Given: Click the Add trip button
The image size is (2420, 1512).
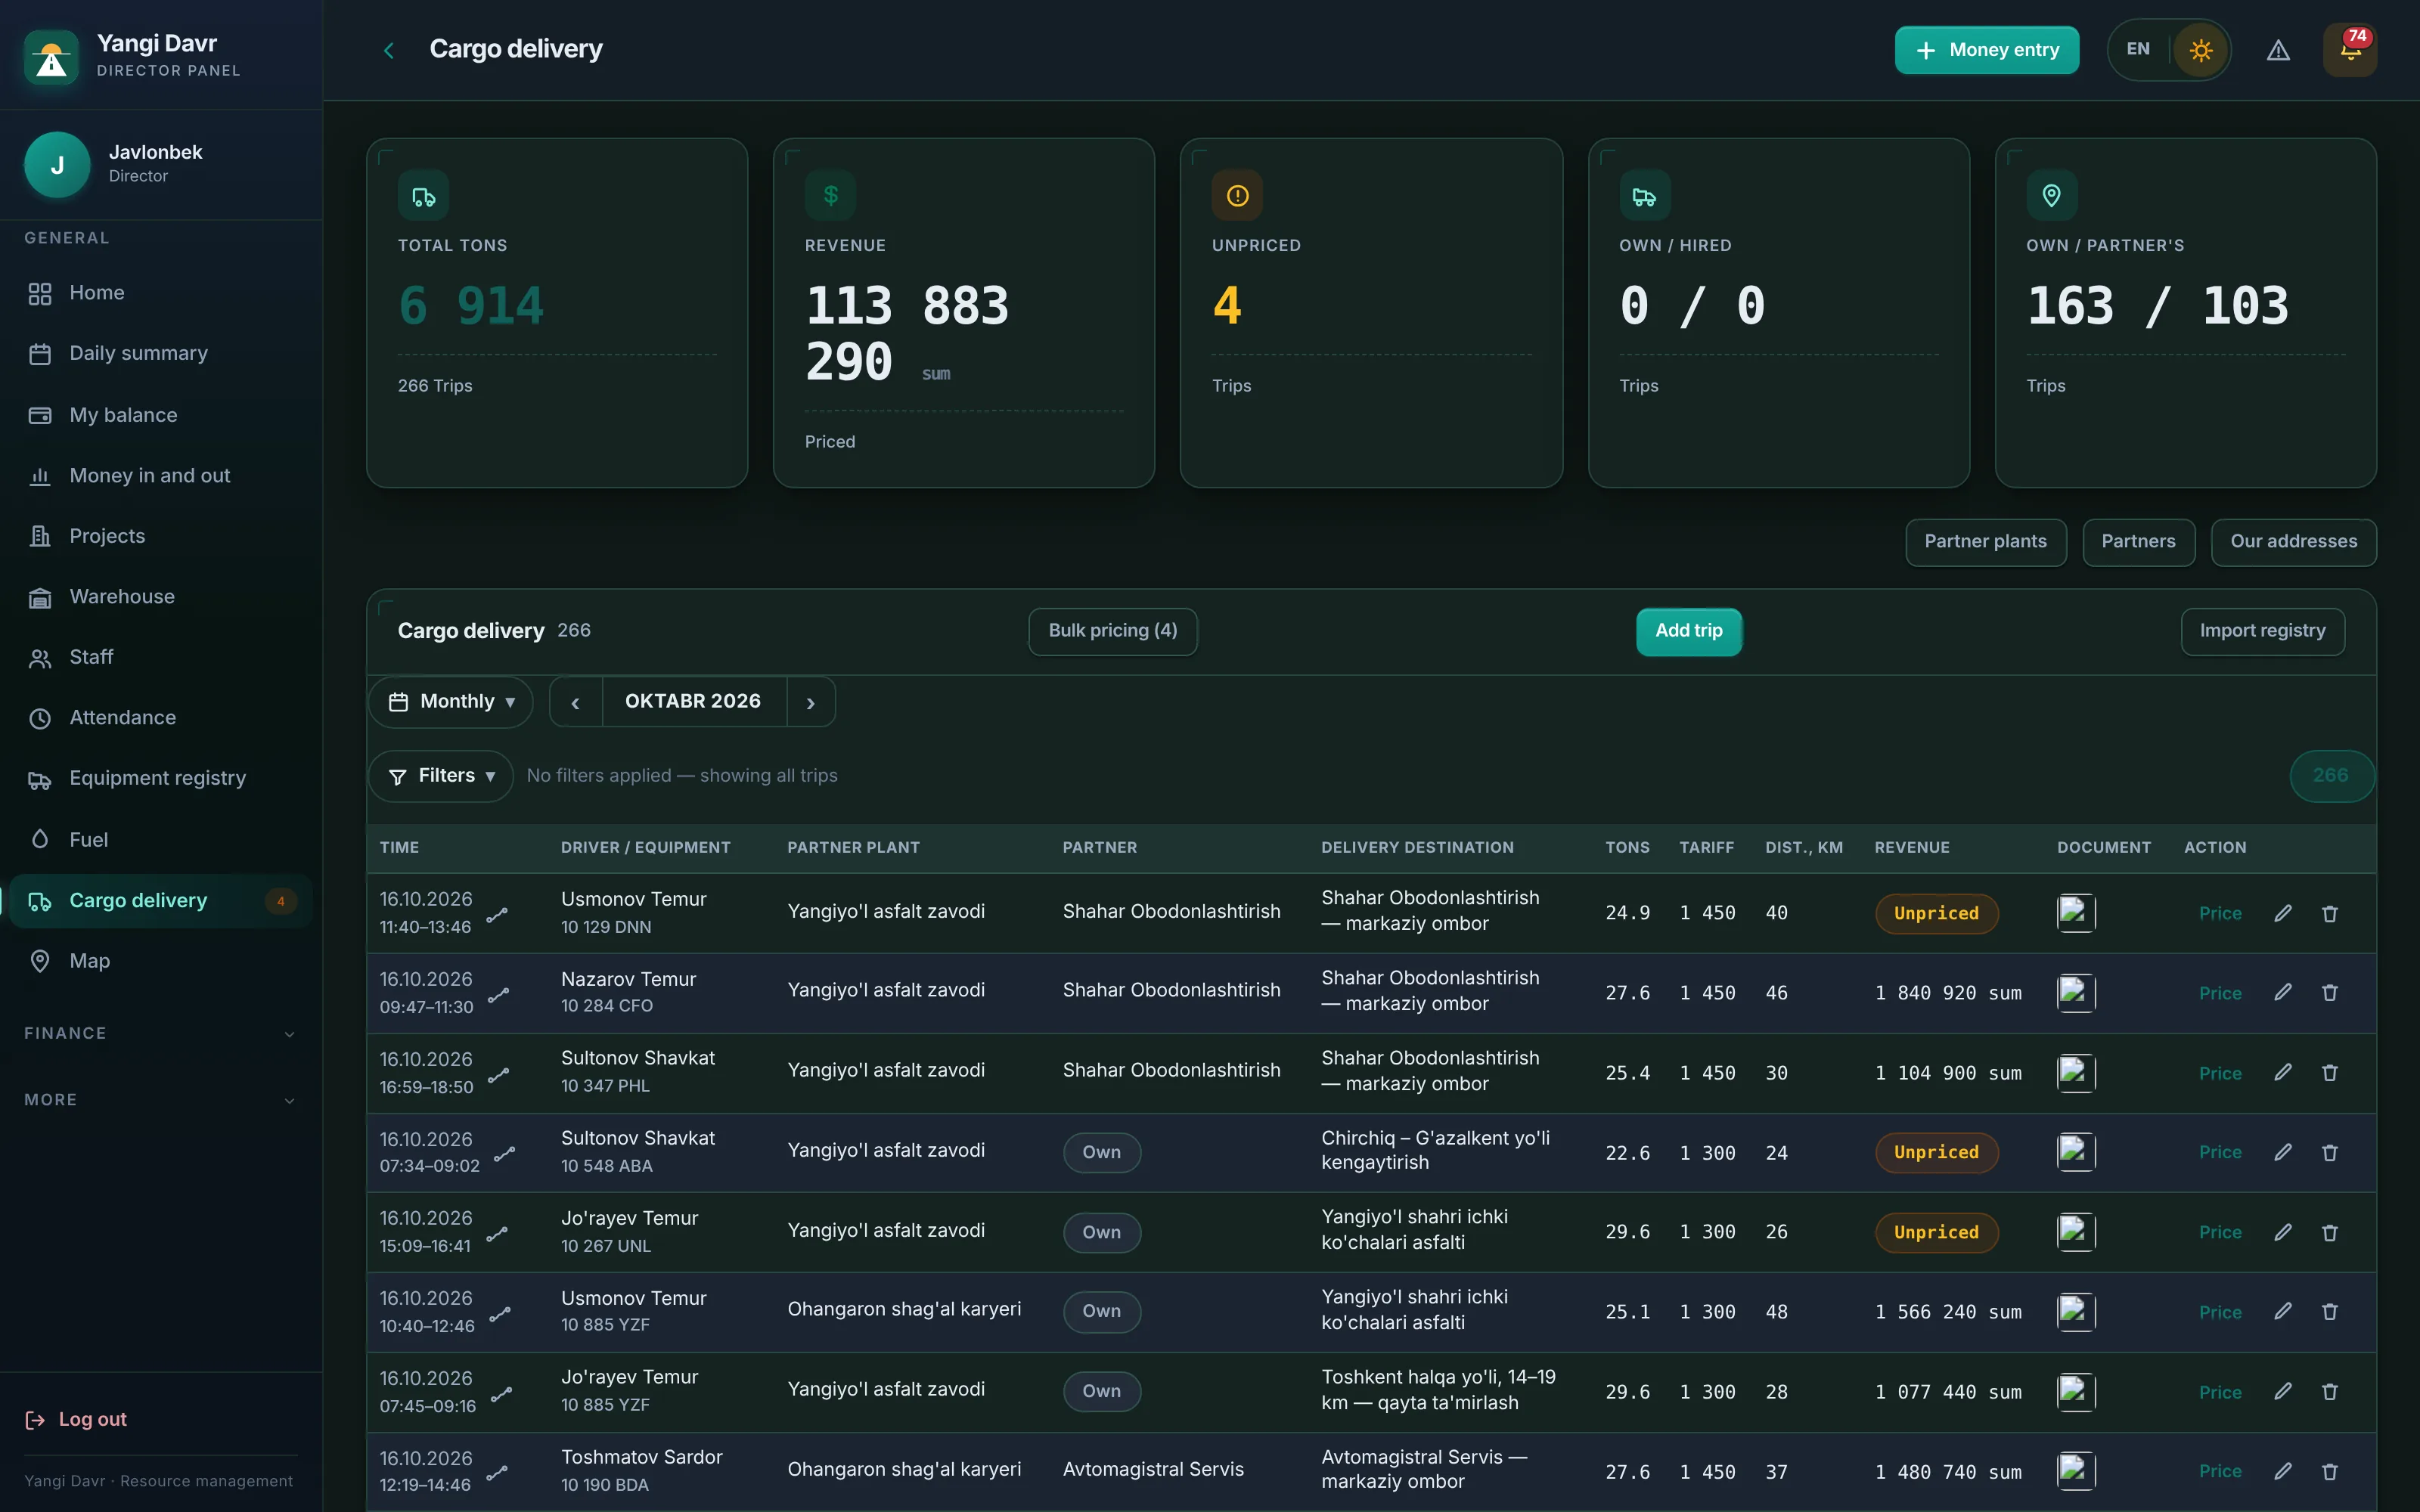Looking at the screenshot, I should click(1688, 631).
